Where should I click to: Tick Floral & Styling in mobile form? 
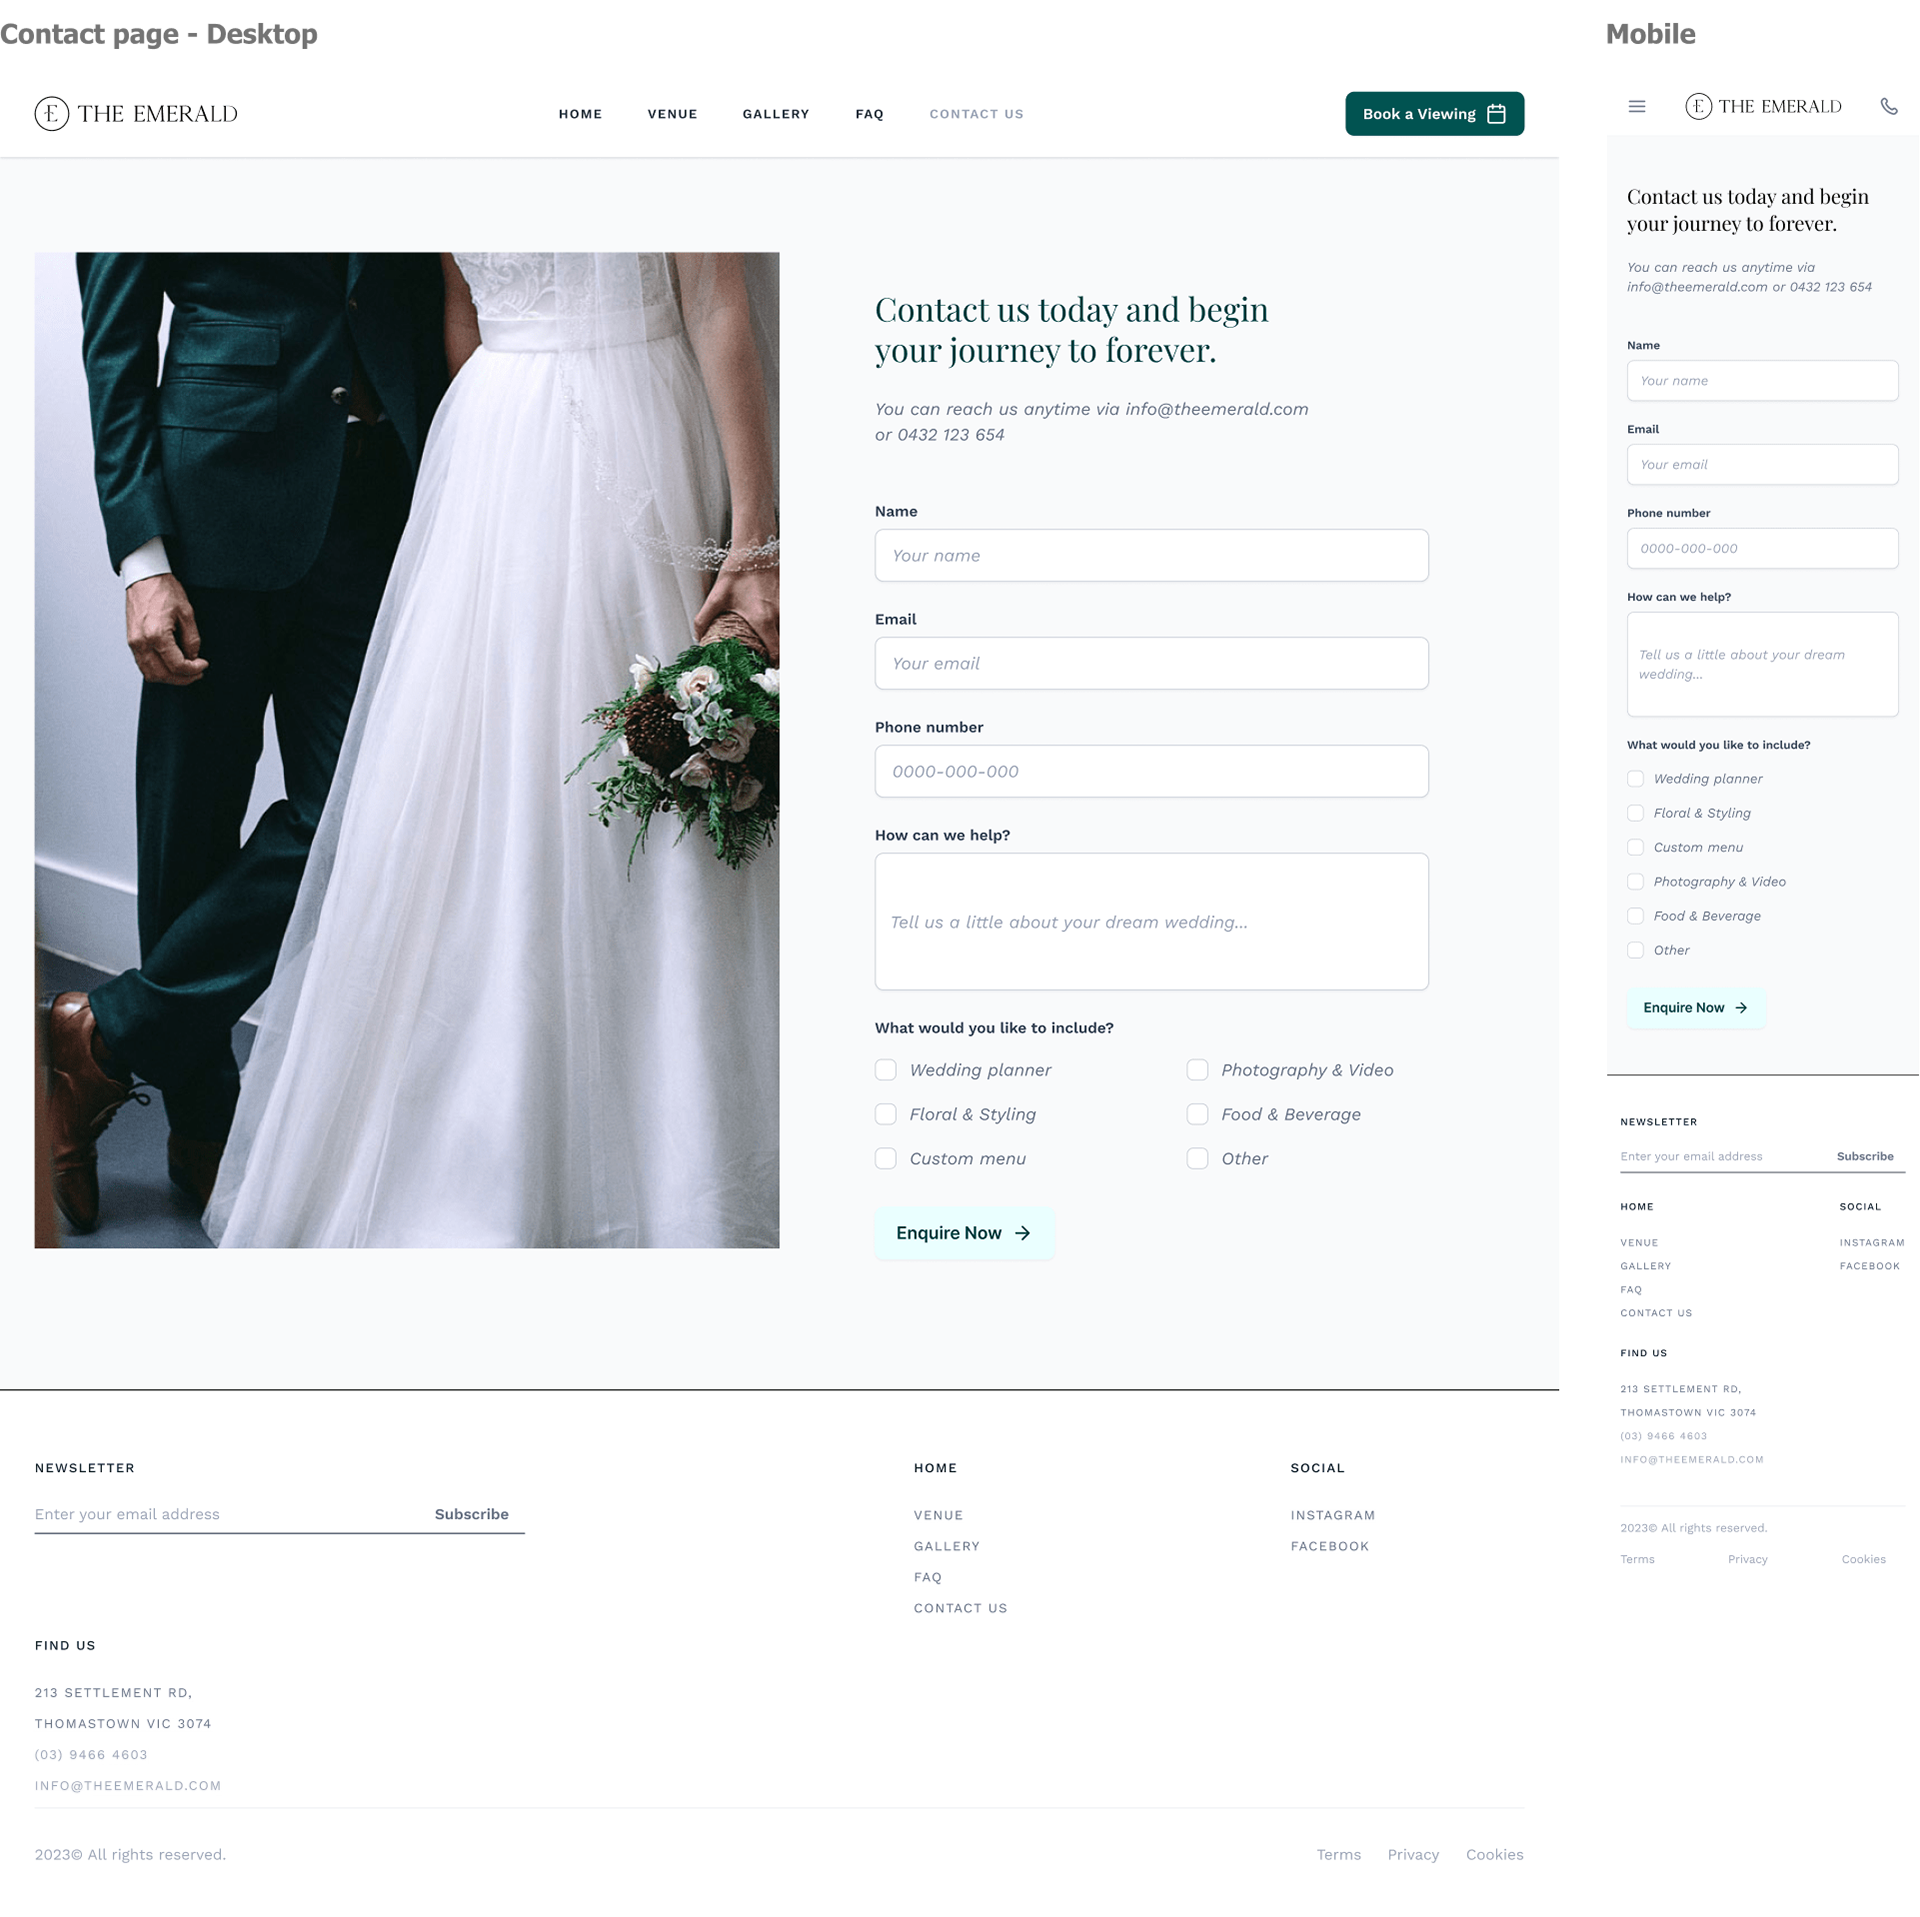coord(1635,813)
